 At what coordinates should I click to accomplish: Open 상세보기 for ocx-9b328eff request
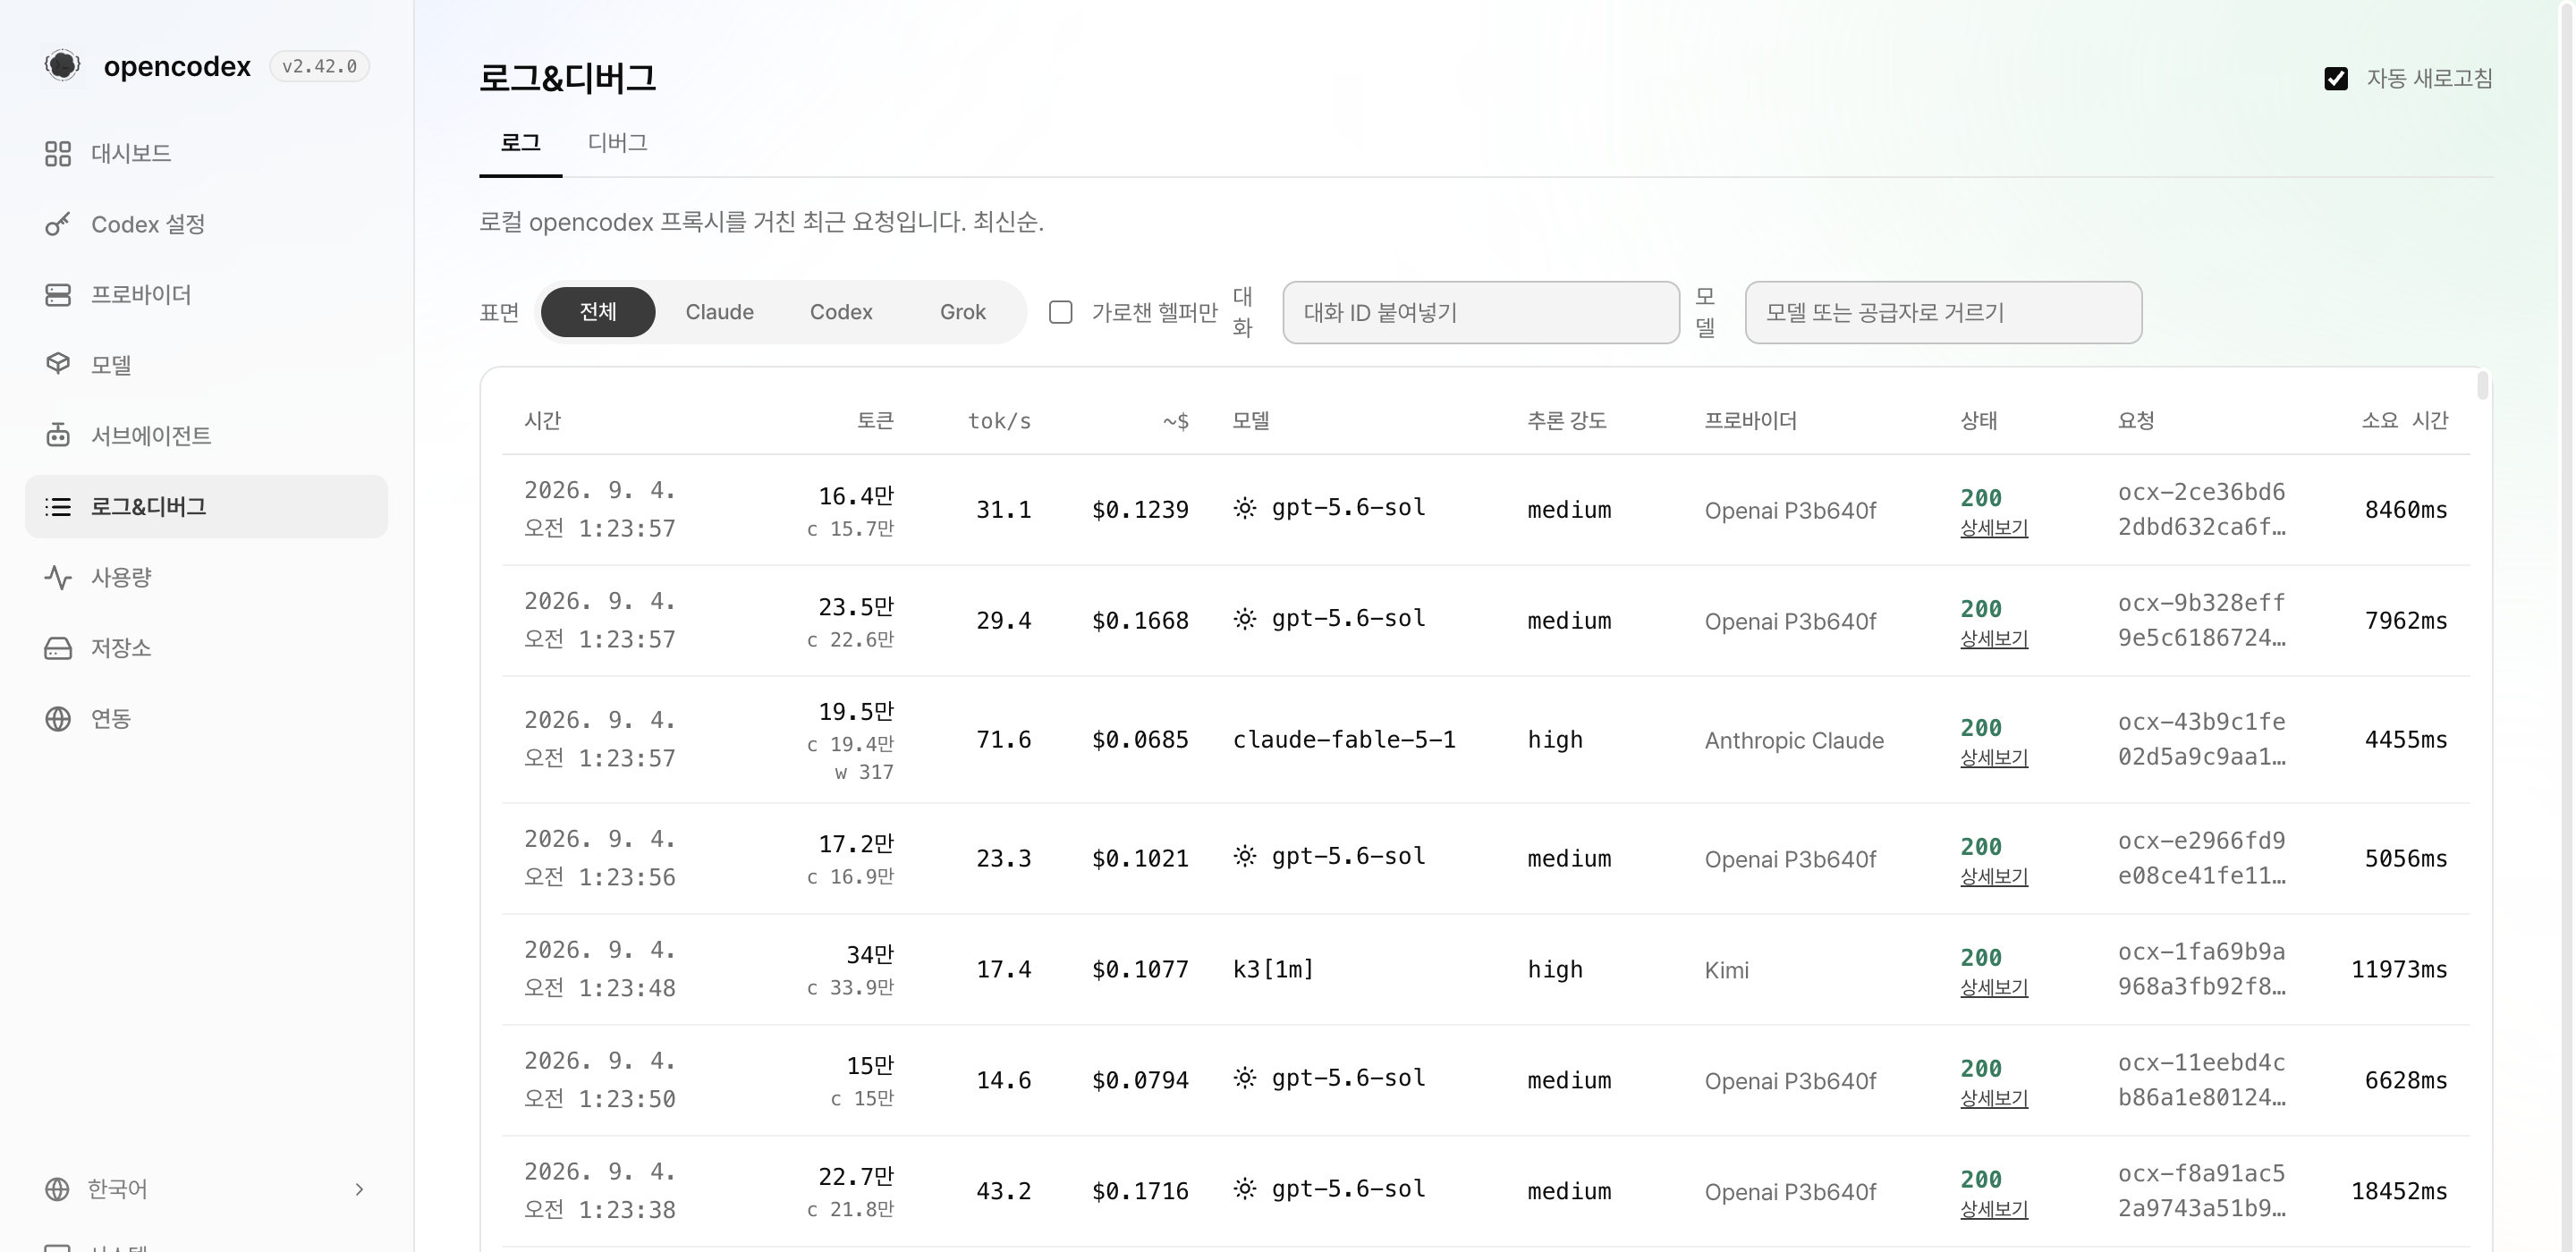1993,638
